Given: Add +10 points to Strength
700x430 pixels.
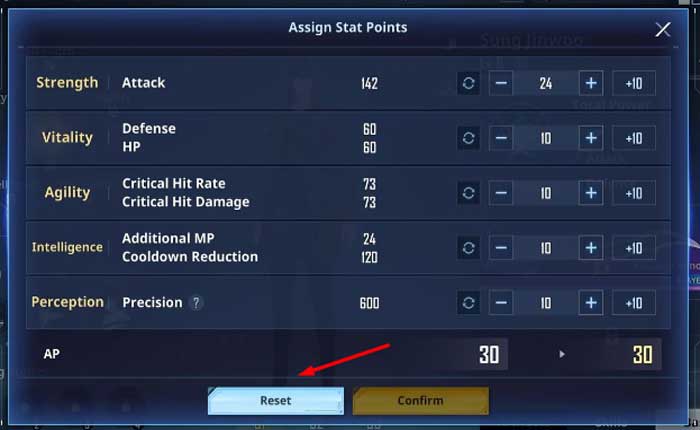Looking at the screenshot, I should click(x=634, y=83).
